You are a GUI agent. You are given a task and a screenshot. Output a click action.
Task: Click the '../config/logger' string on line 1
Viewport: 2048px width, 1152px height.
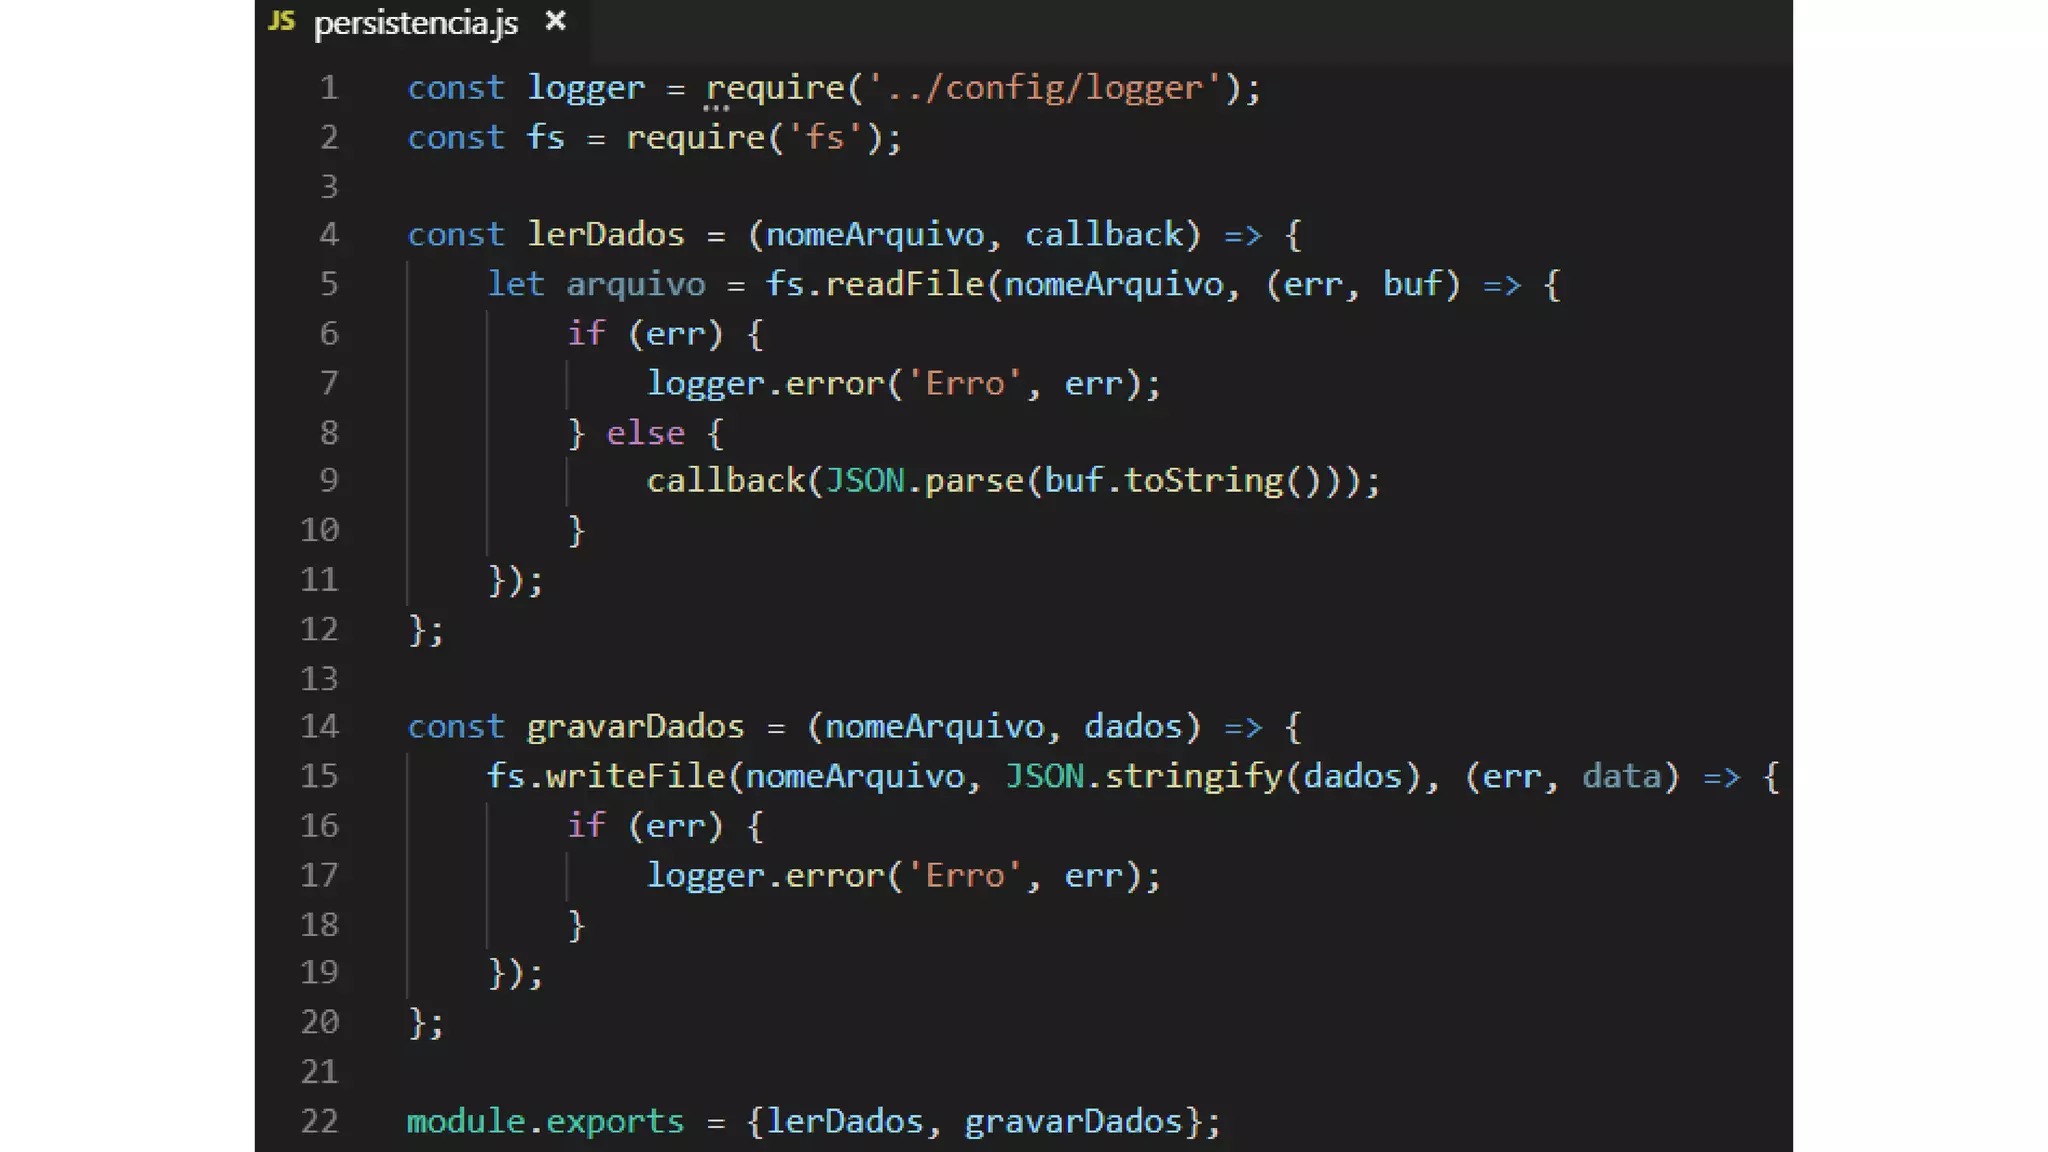(1044, 89)
